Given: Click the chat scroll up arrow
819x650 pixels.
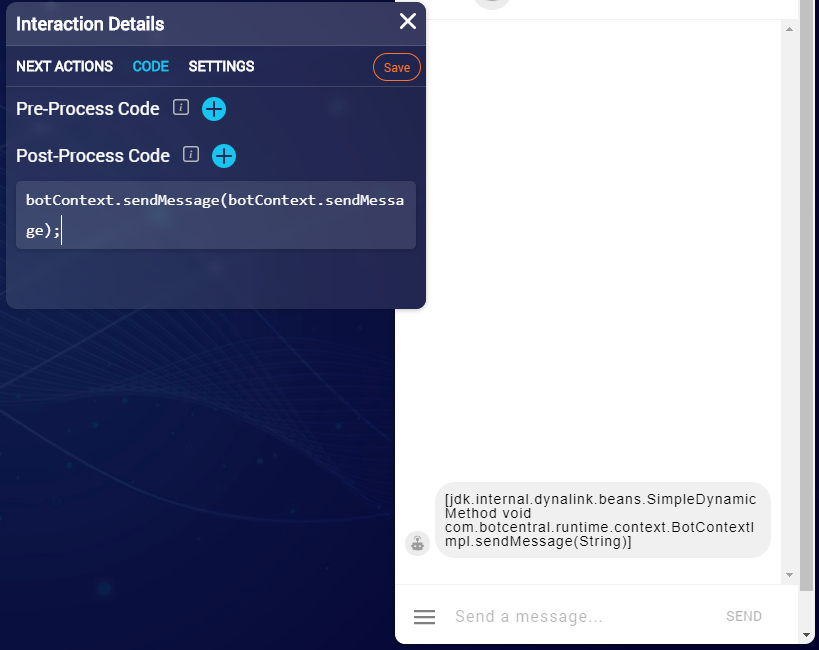Looking at the screenshot, I should (789, 29).
